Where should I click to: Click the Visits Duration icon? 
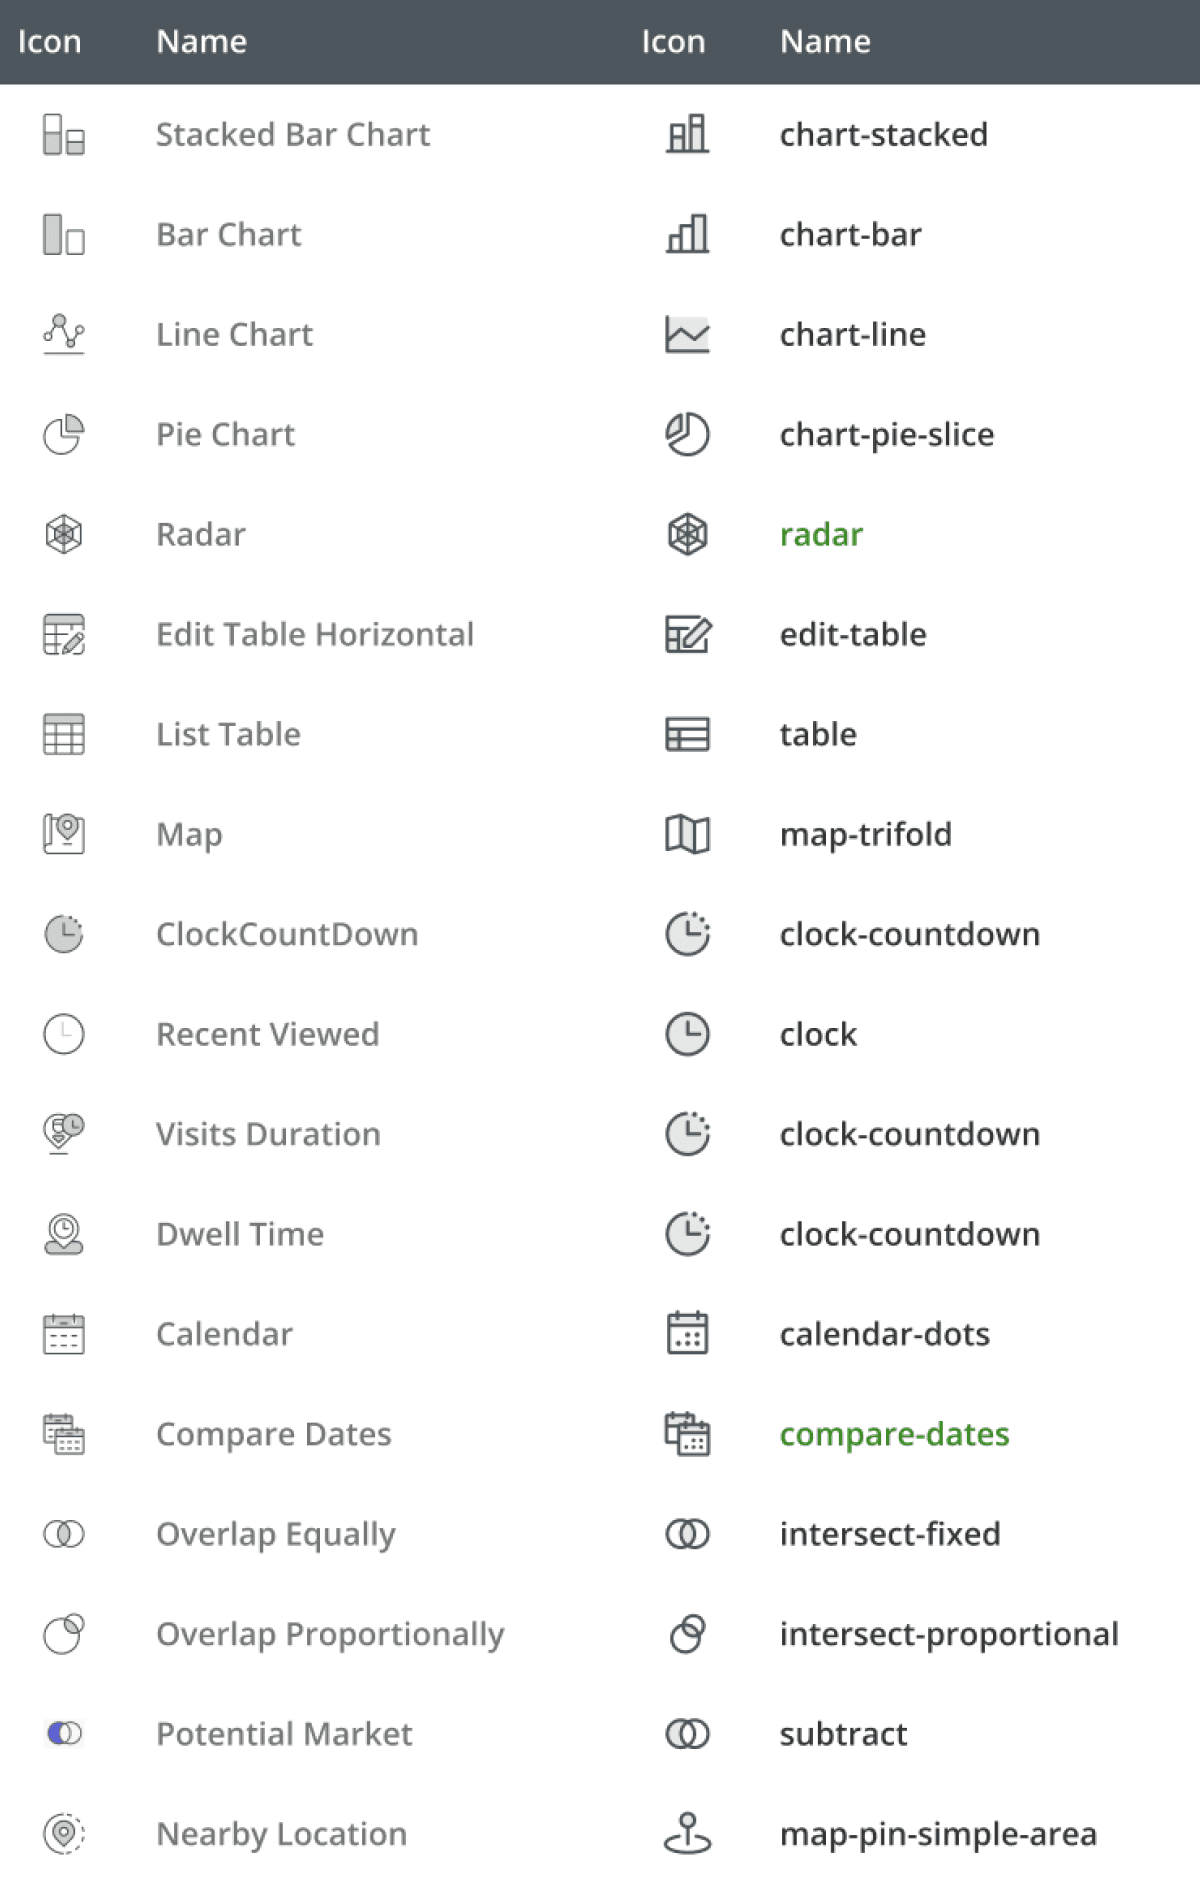coord(63,1134)
